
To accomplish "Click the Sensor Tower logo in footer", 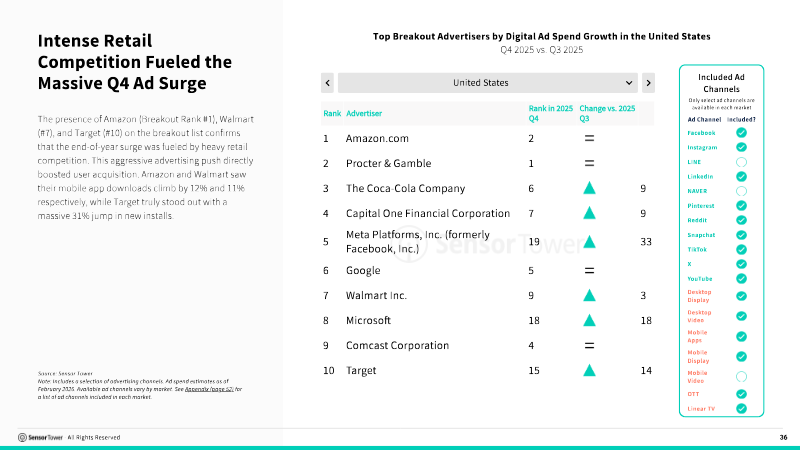I will (x=40, y=437).
